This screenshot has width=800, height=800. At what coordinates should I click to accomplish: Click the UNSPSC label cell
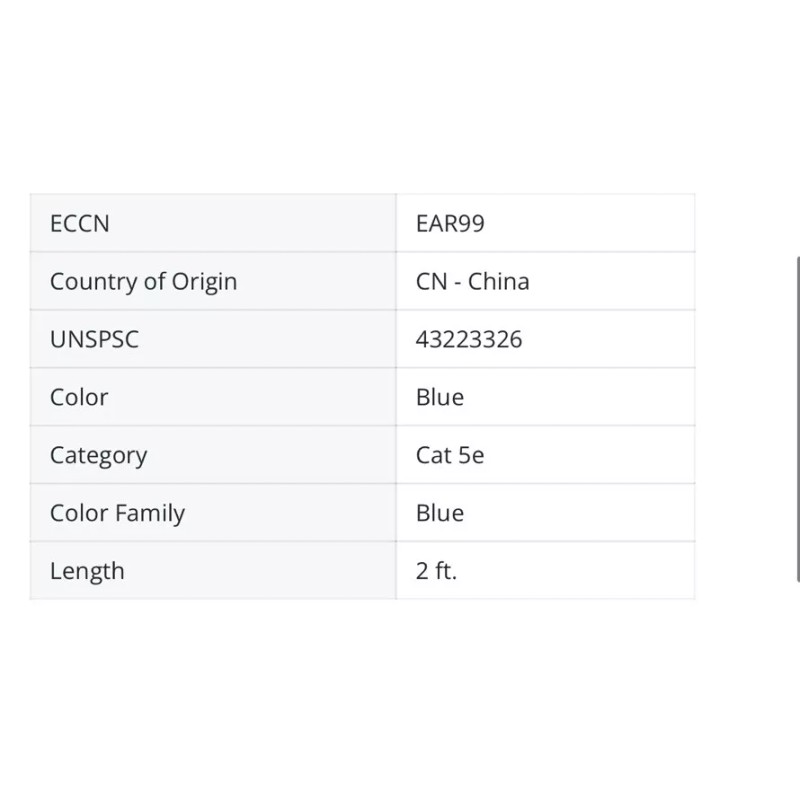94,339
